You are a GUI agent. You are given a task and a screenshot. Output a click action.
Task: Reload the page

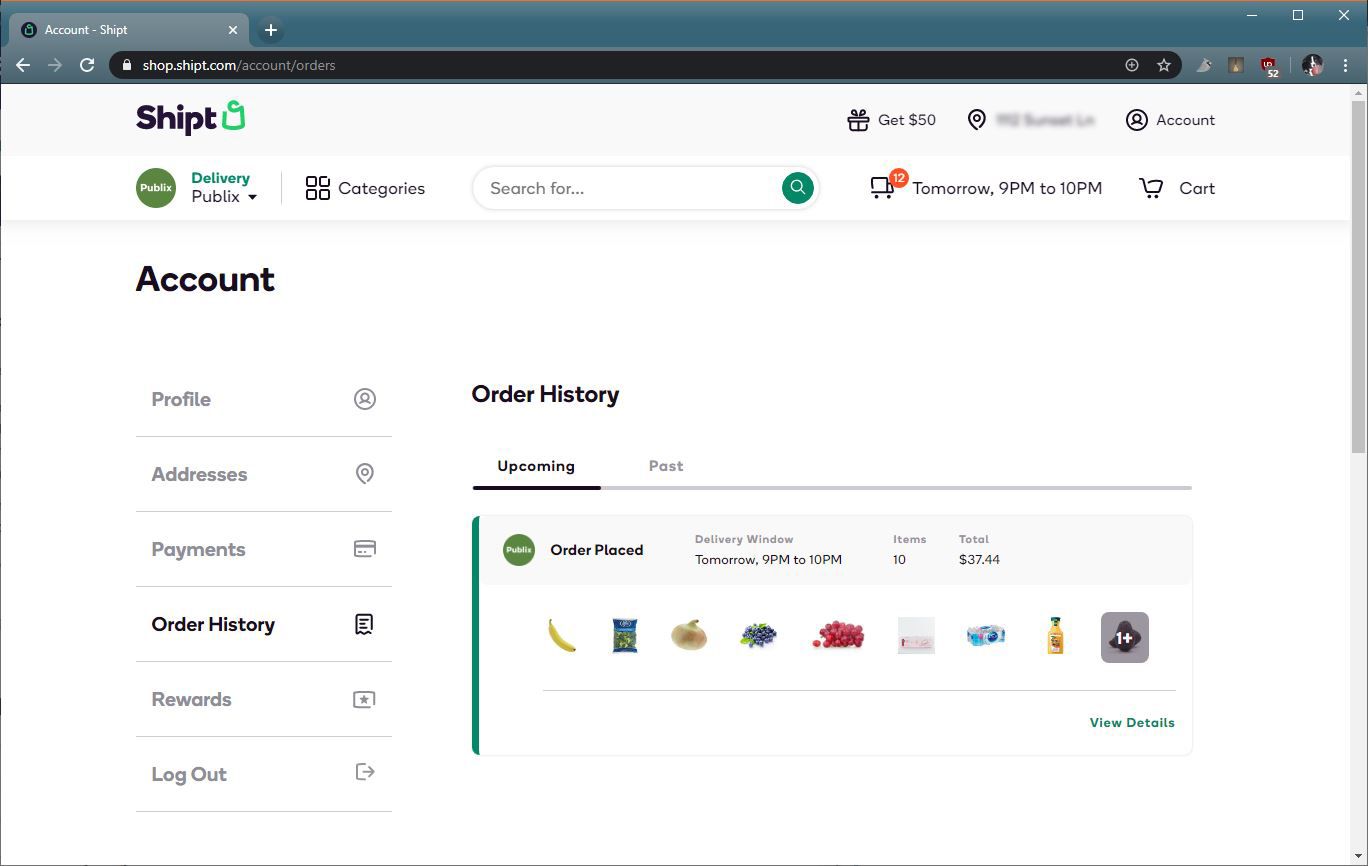87,65
